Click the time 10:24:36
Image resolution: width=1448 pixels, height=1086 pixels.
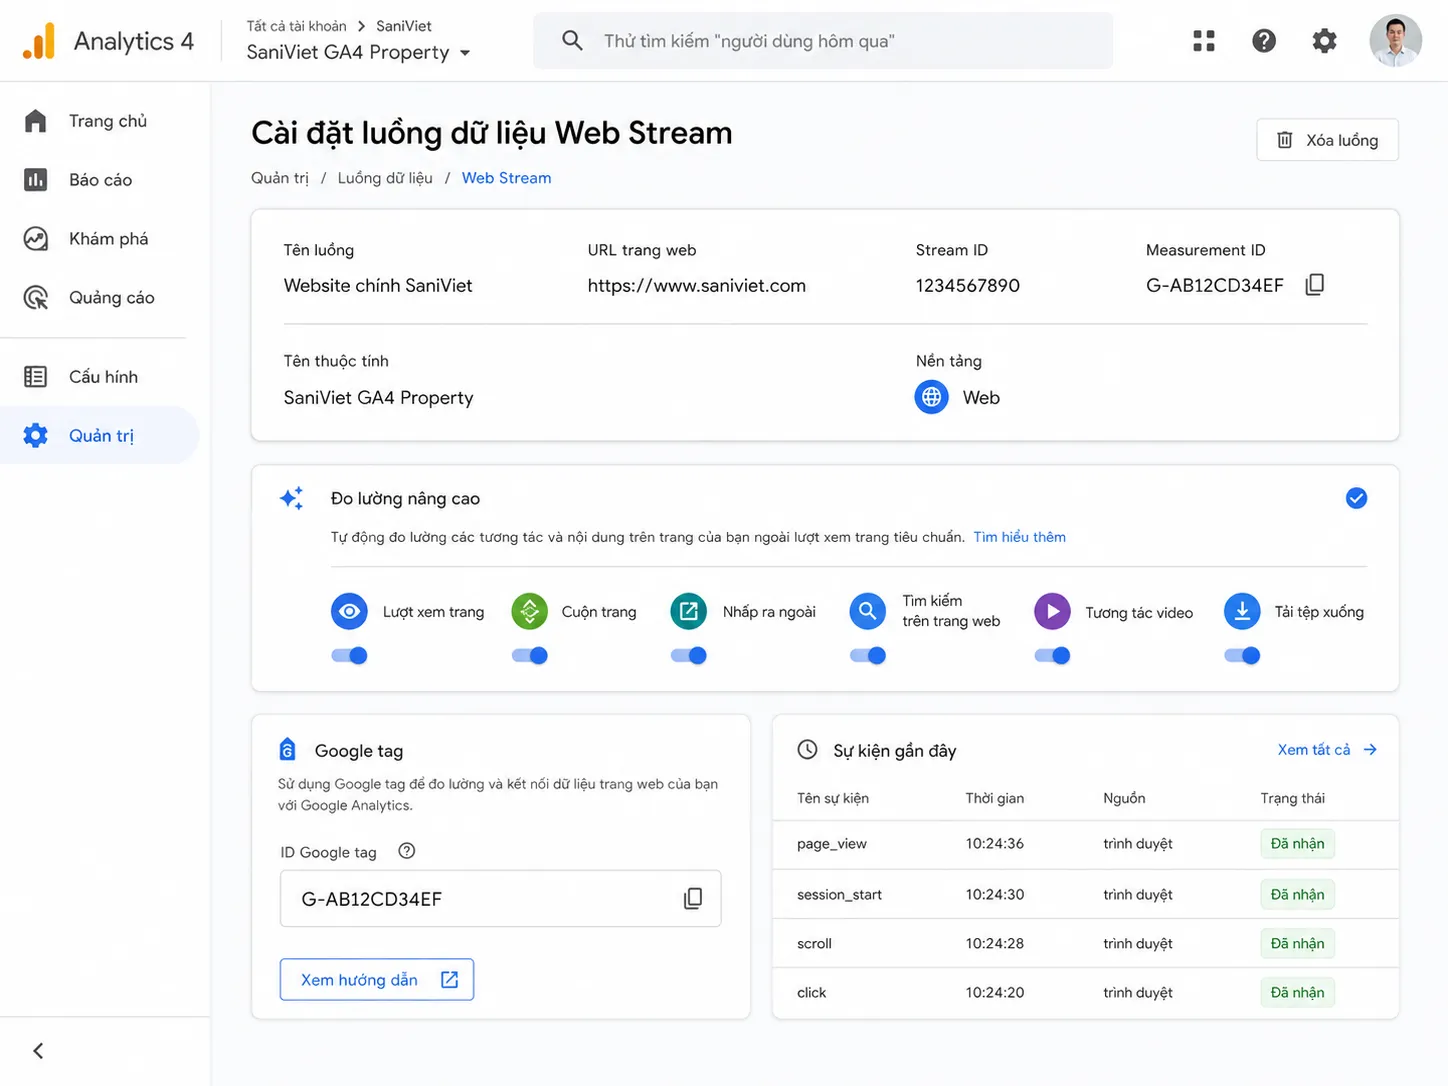click(x=994, y=843)
